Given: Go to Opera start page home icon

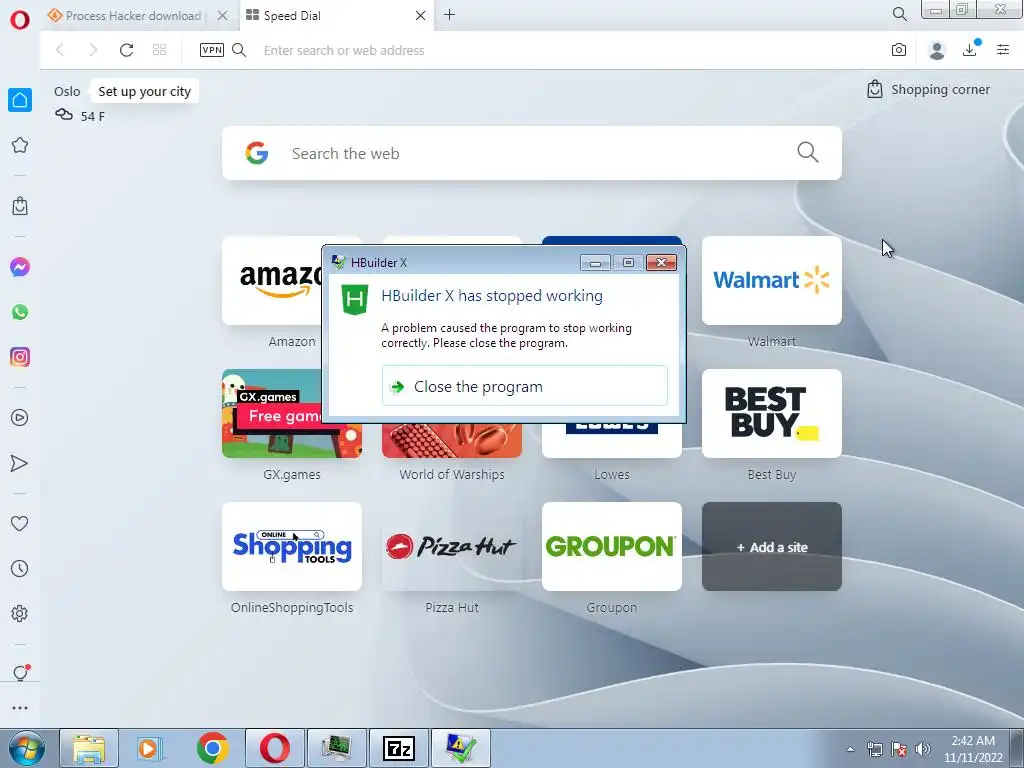Looking at the screenshot, I should click(20, 101).
